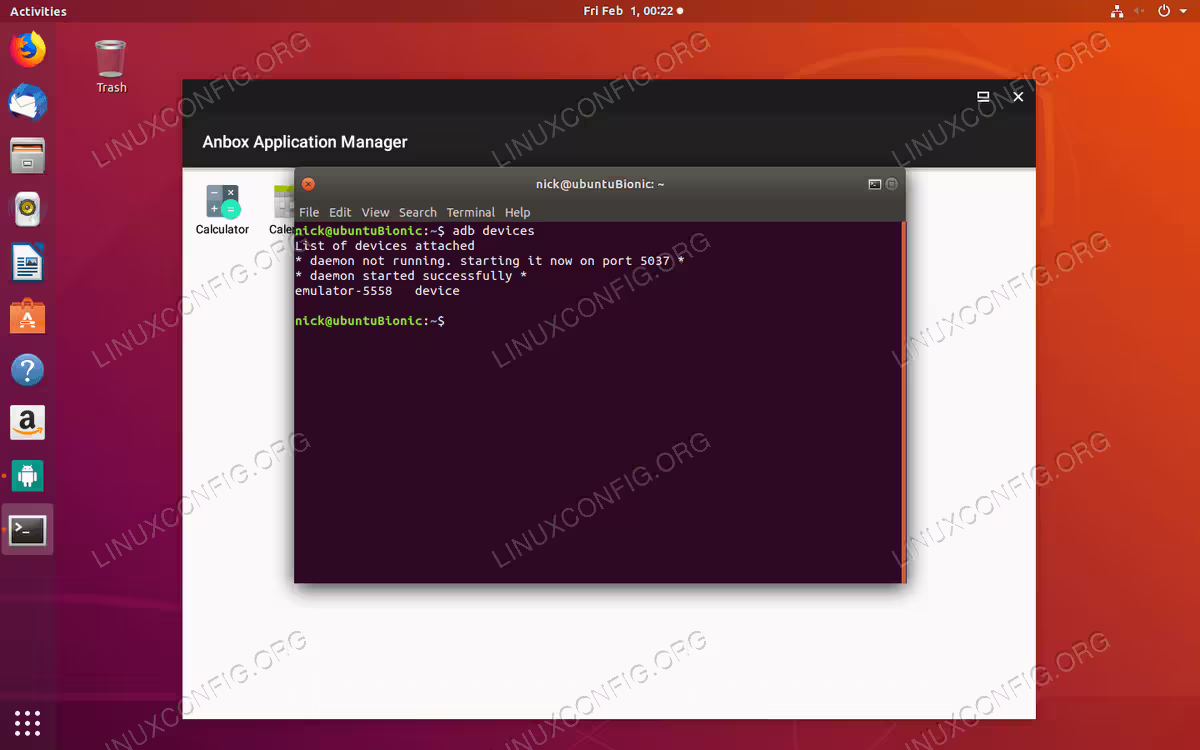Open Rhythmbox music player dock icon
This screenshot has width=1200, height=750.
point(28,210)
